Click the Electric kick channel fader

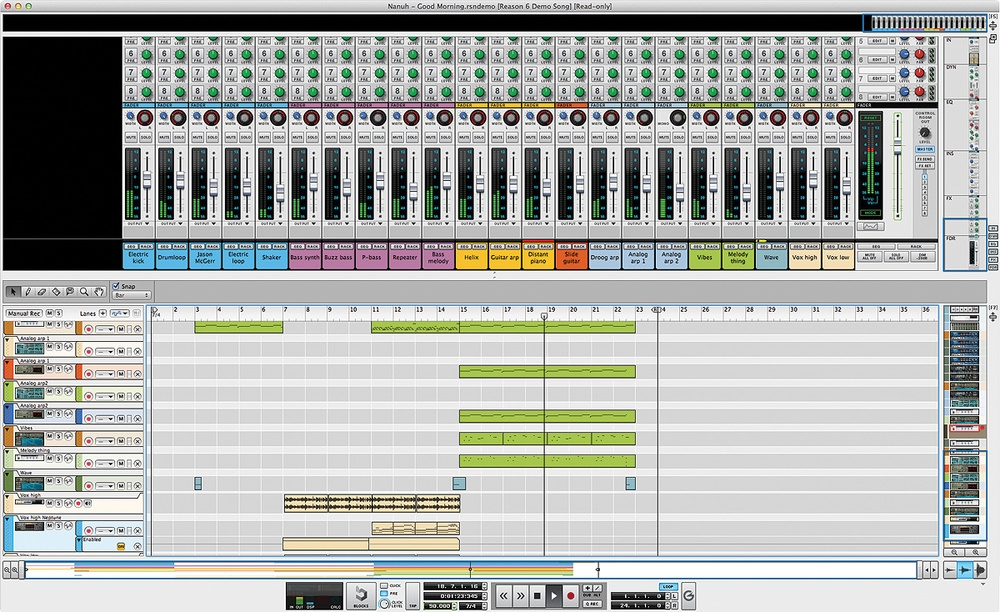coord(146,180)
